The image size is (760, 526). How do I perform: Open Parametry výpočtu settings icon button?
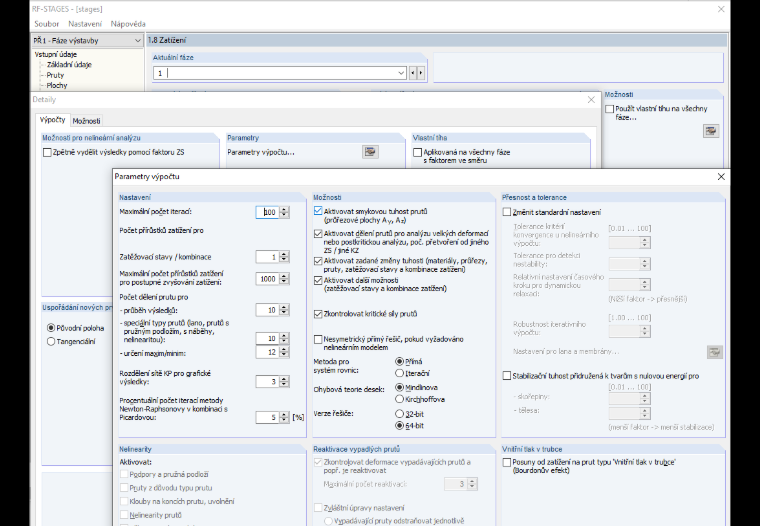coord(370,152)
